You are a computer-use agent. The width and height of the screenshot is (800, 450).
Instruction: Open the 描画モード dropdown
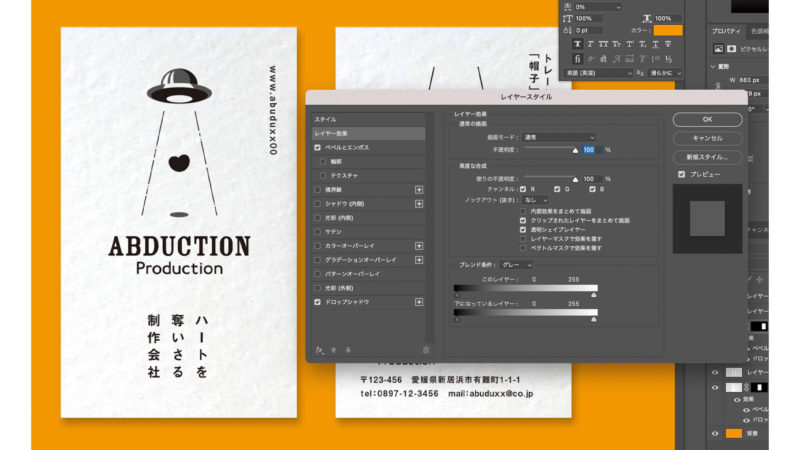pos(559,137)
